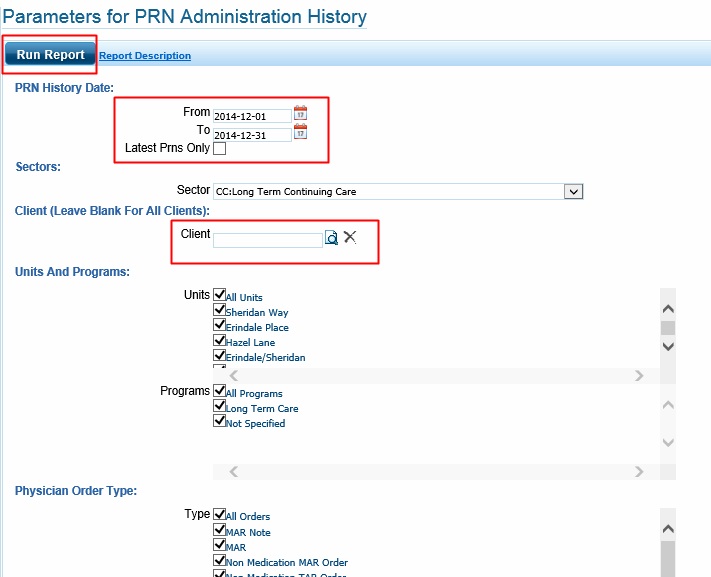The height and width of the screenshot is (577, 711).
Task: Expand the Sector dropdown list
Action: click(x=573, y=191)
